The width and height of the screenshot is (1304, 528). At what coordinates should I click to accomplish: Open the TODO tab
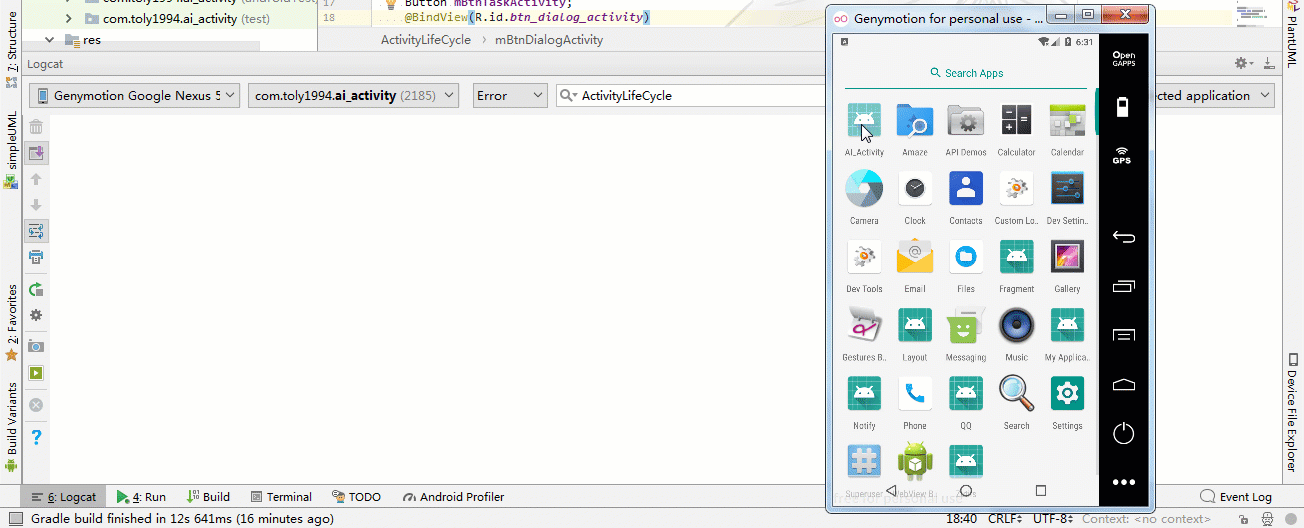pos(356,497)
